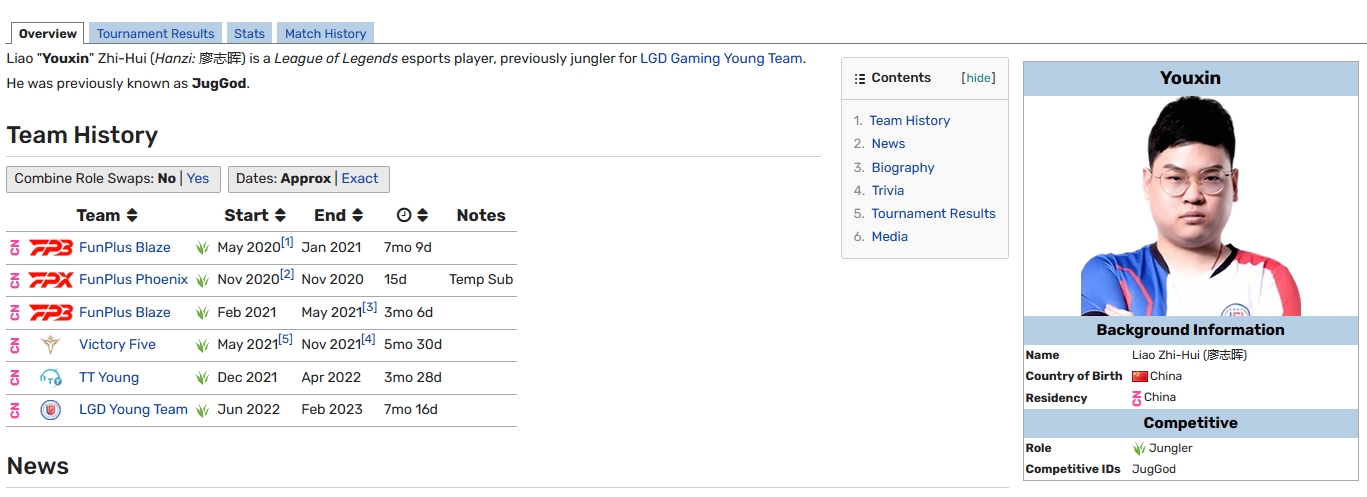Click the jungler icon in the Role row

(1139, 448)
